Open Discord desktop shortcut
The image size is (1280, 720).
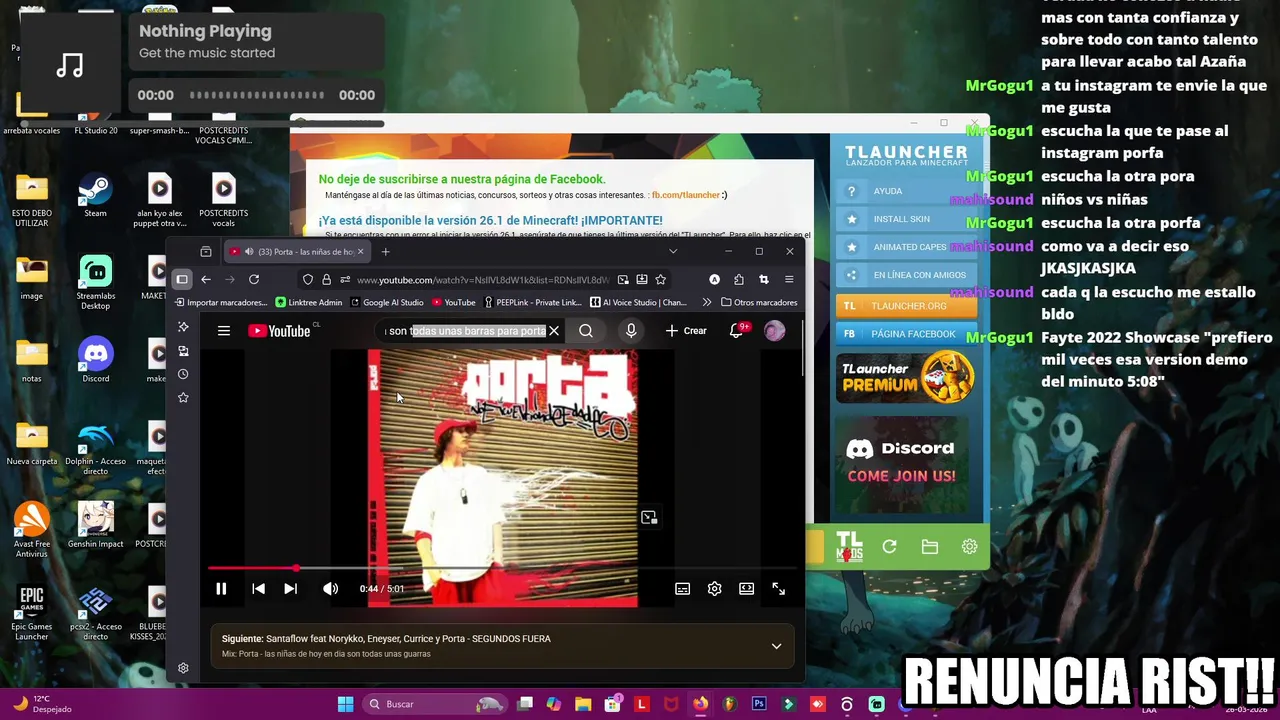95,359
